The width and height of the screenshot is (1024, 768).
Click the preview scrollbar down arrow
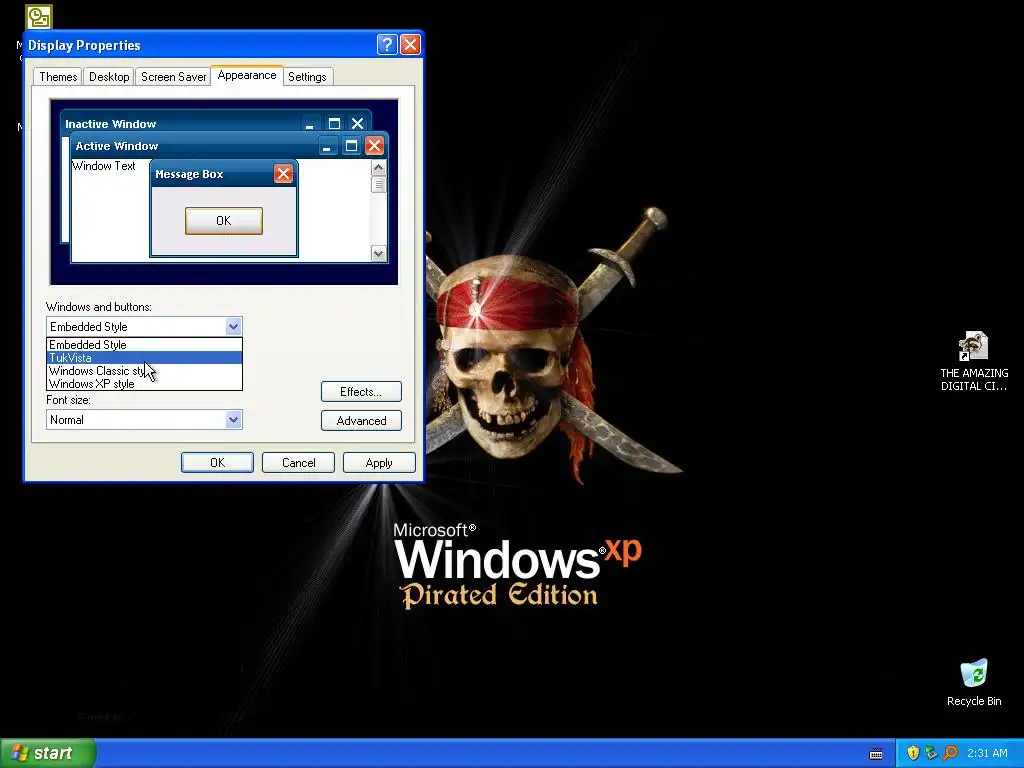tap(379, 253)
